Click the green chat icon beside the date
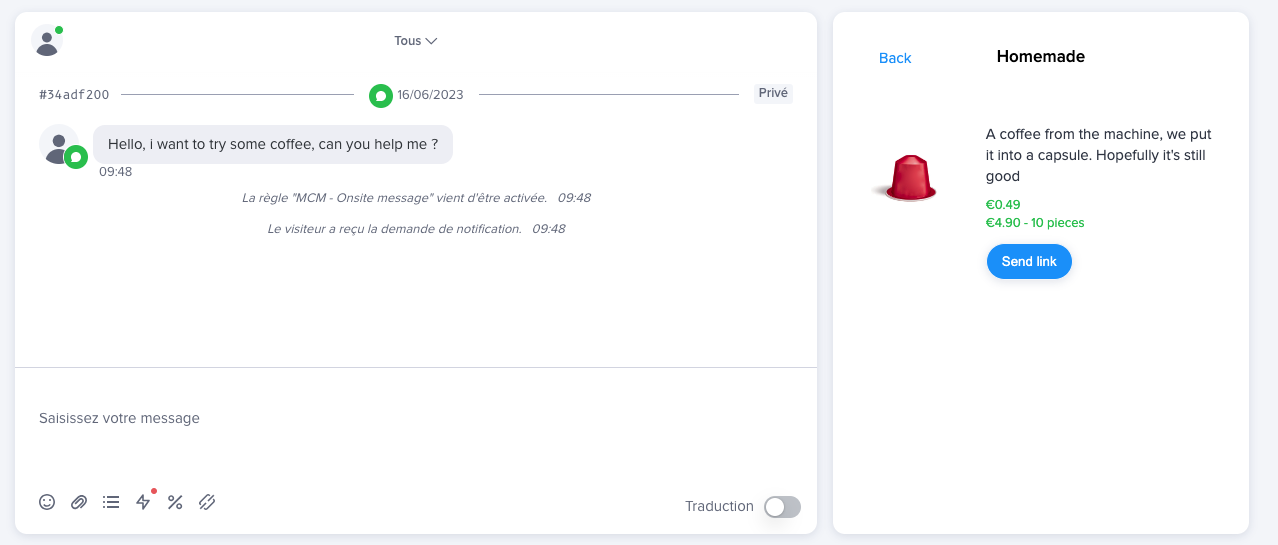This screenshot has width=1278, height=545. tap(380, 95)
